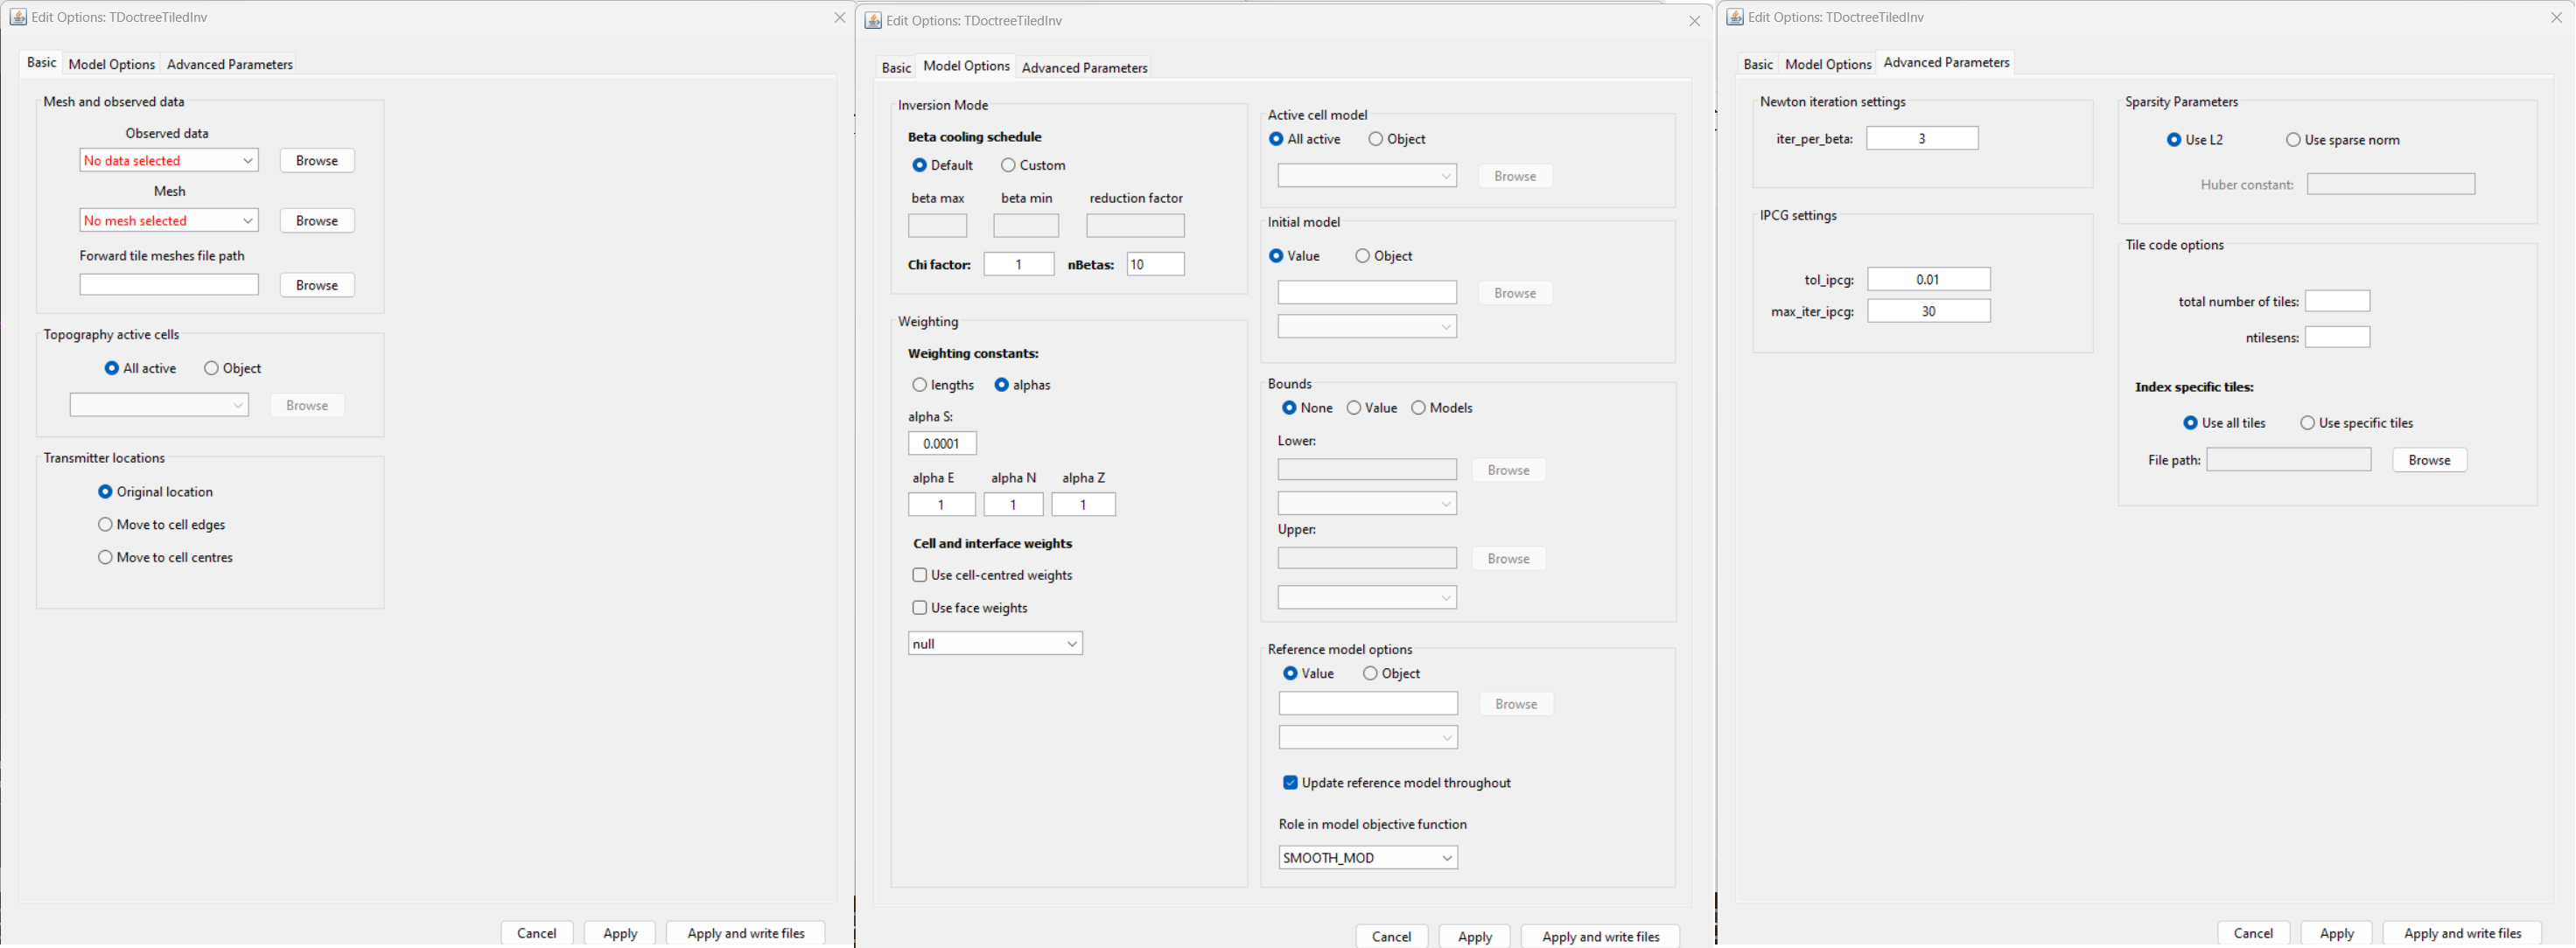Click the iter_per_beta input field

click(x=1922, y=138)
